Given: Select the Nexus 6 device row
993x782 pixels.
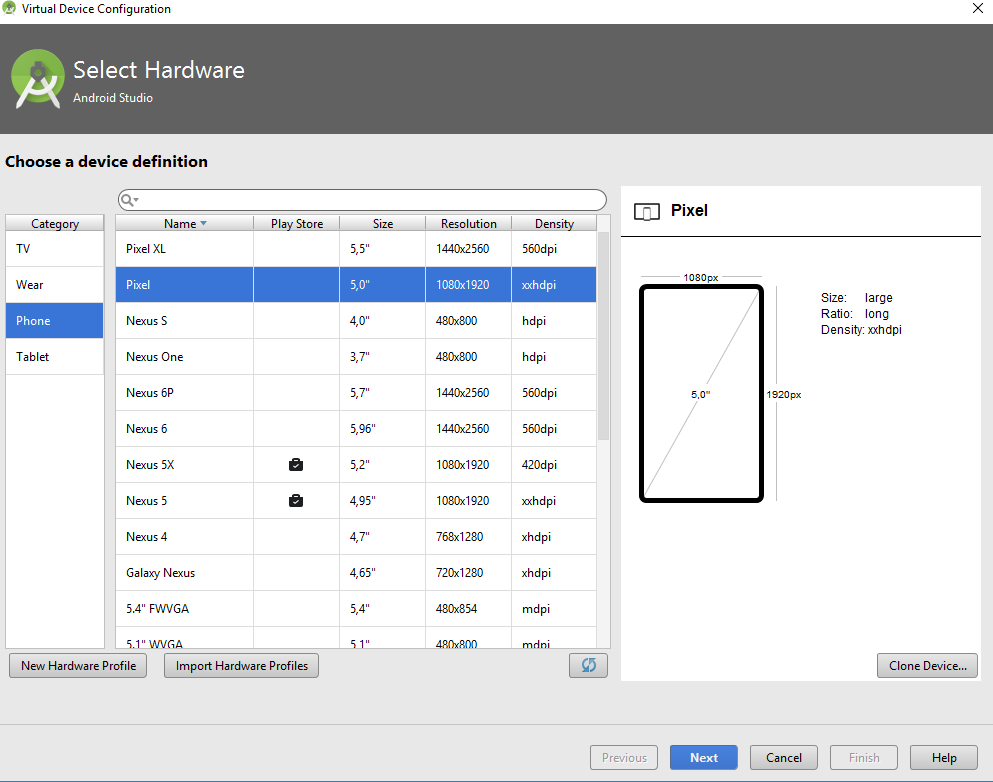Looking at the screenshot, I should coord(356,429).
